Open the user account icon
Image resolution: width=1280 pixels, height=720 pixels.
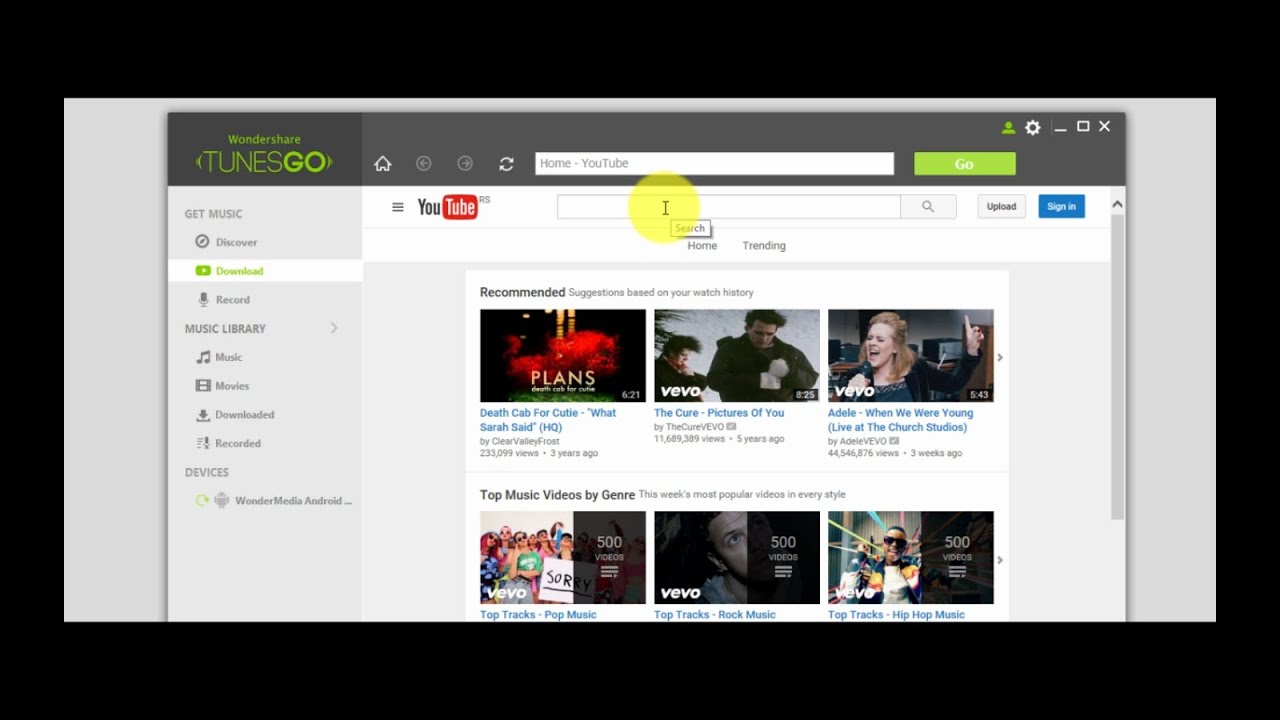[x=1008, y=127]
